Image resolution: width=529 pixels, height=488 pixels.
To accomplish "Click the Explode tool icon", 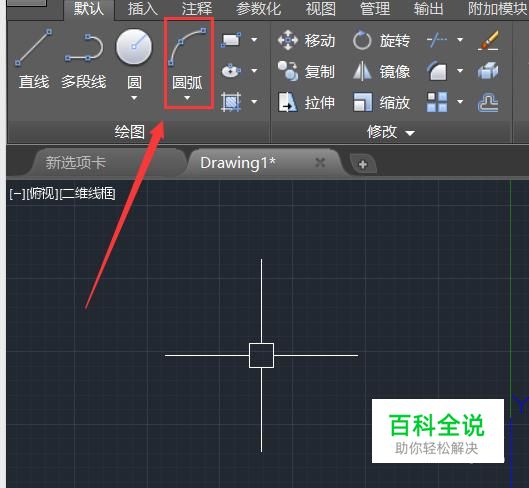I will click(x=488, y=71).
